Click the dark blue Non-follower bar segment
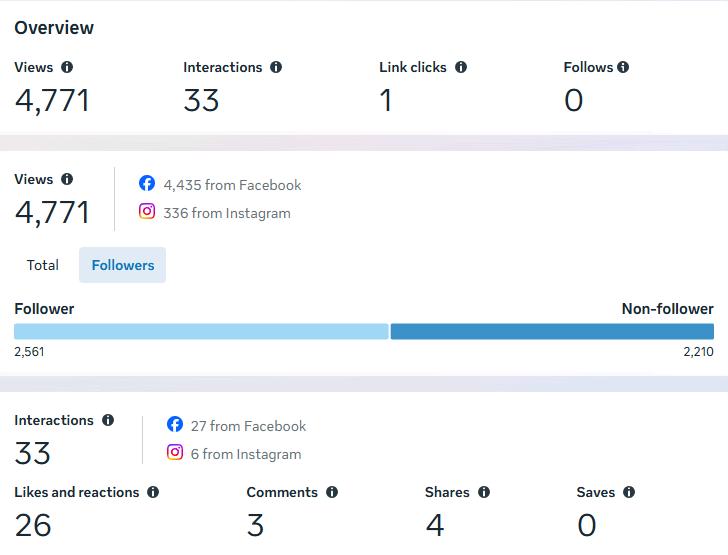Image resolution: width=728 pixels, height=555 pixels. click(552, 331)
